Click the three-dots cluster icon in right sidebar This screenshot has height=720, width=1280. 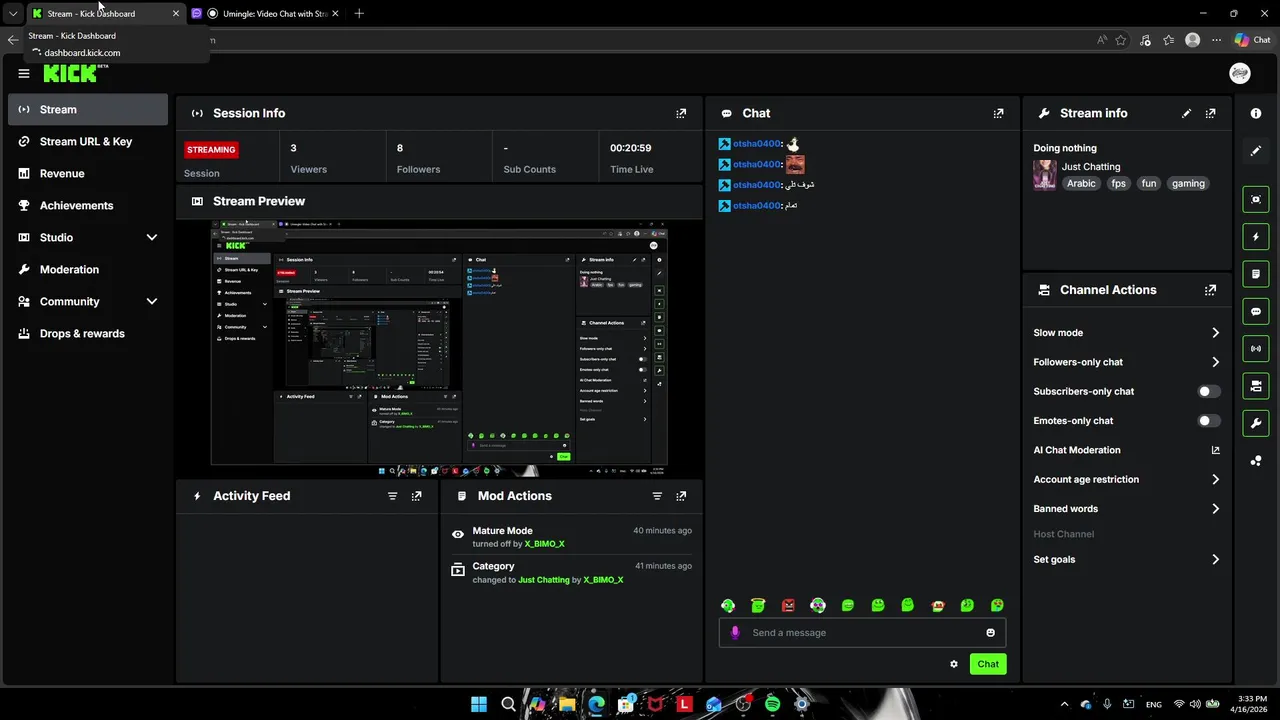(x=1256, y=460)
